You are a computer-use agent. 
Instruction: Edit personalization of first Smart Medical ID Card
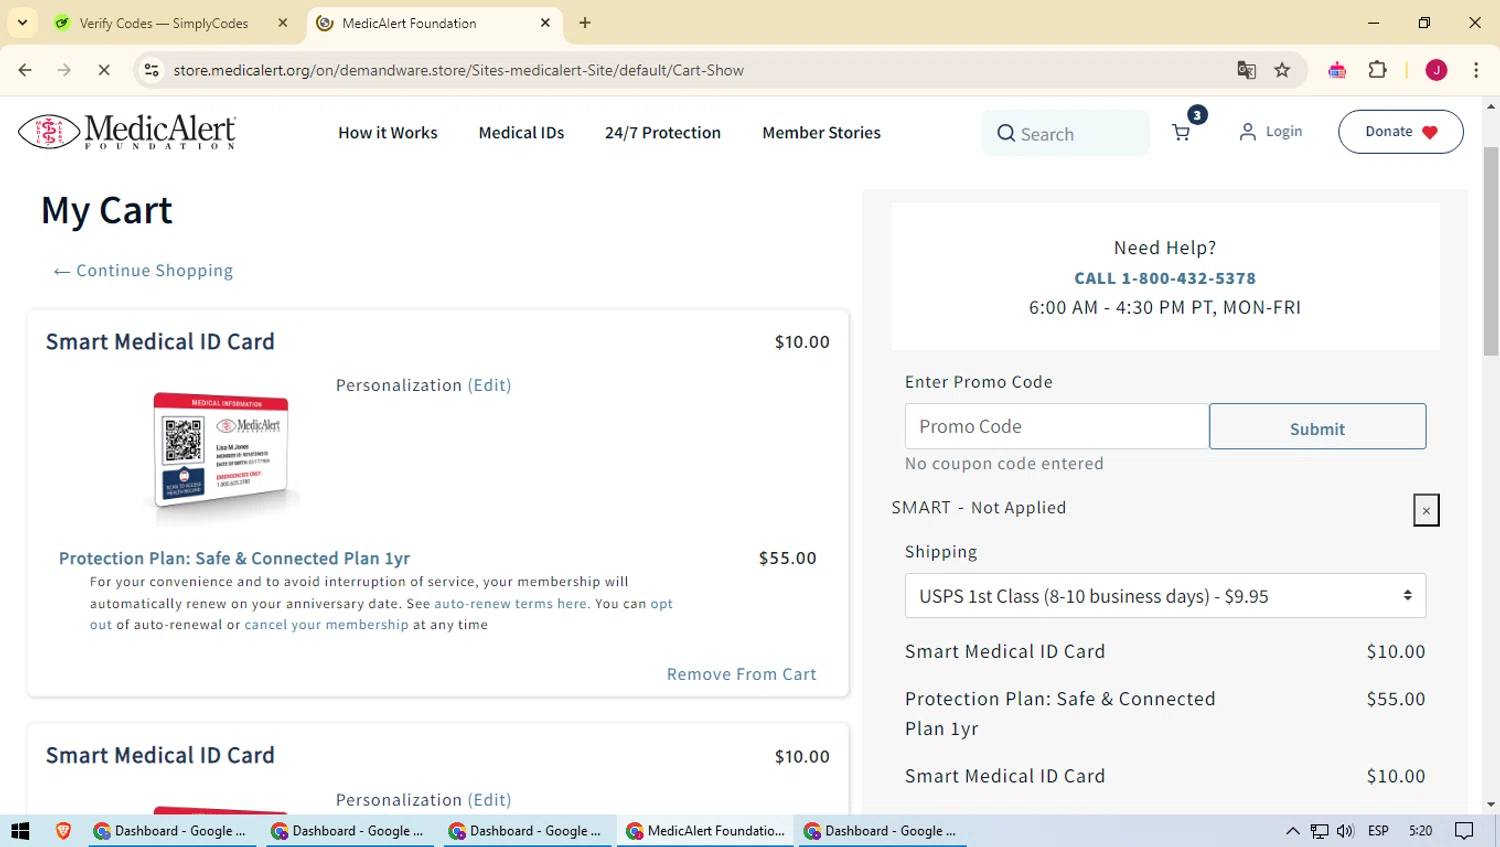[489, 385]
